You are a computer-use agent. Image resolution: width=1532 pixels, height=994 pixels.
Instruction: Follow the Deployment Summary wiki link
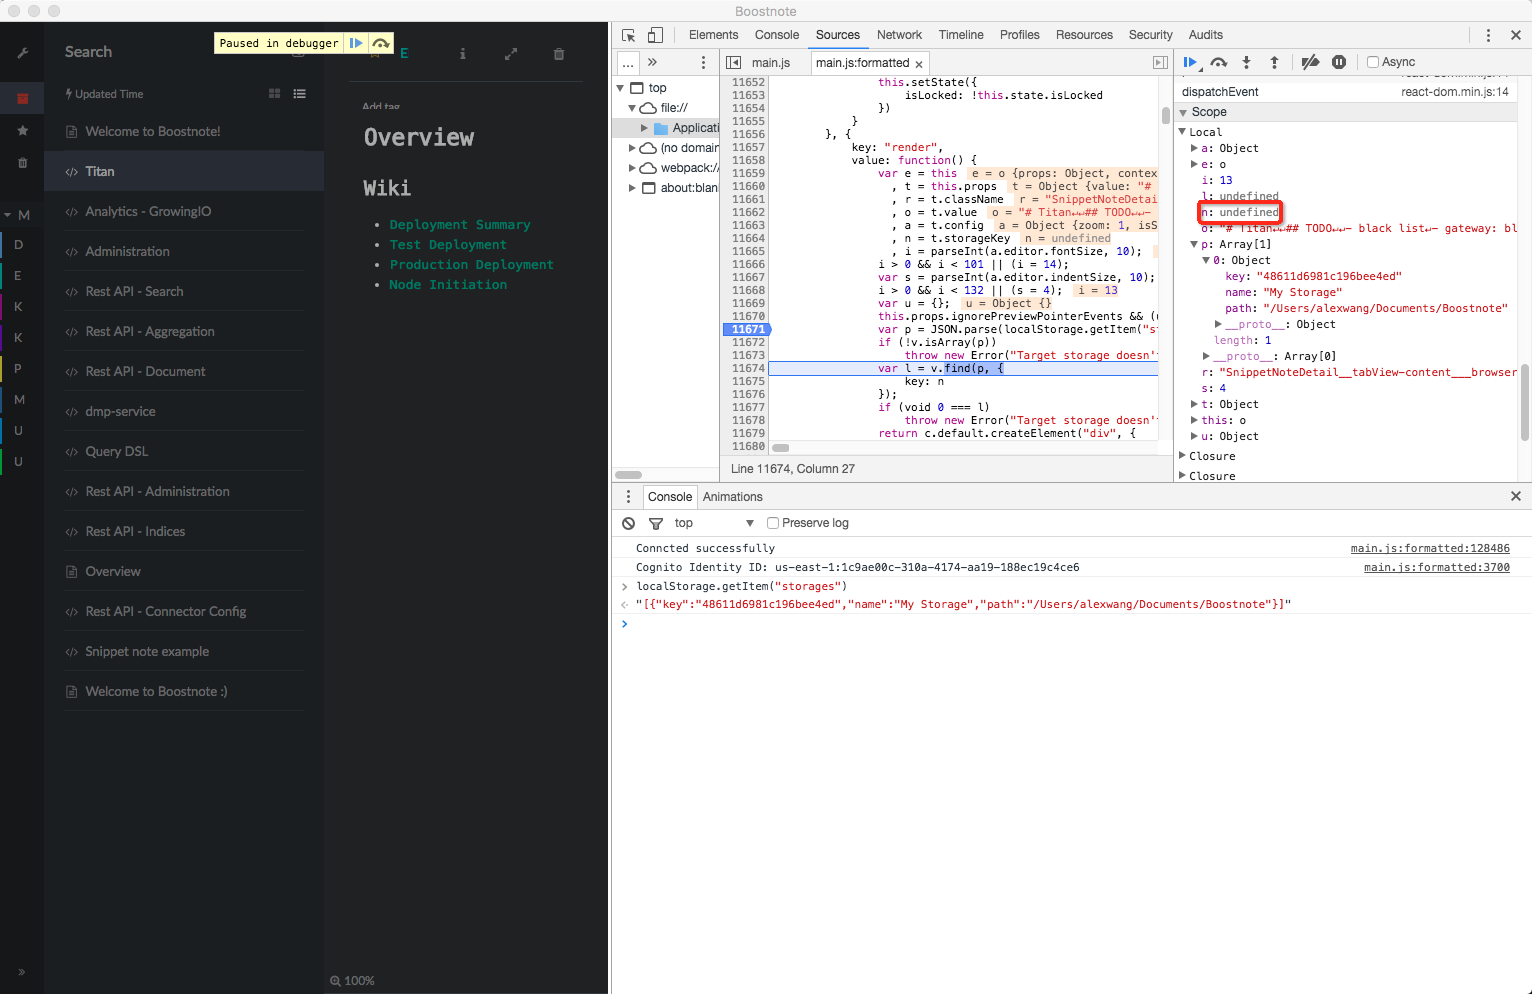pos(460,225)
